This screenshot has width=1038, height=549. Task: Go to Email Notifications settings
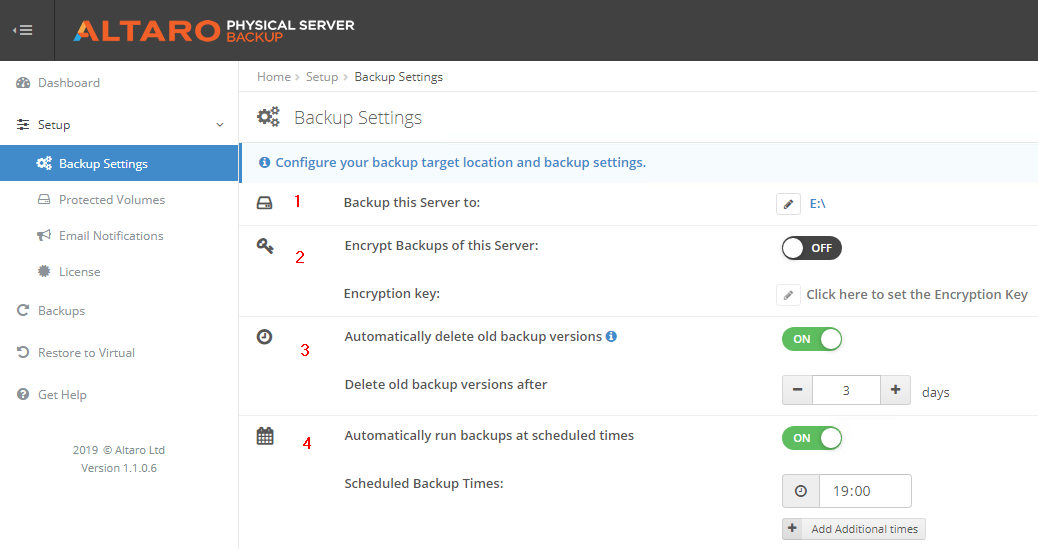(x=110, y=236)
